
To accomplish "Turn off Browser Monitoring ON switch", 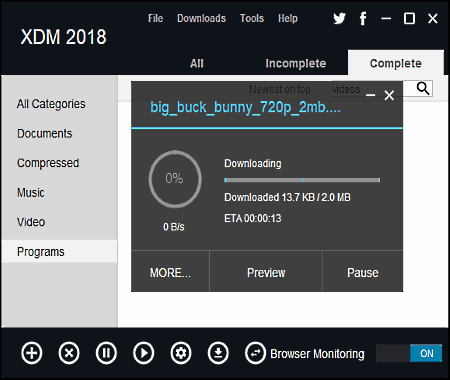I will (409, 353).
